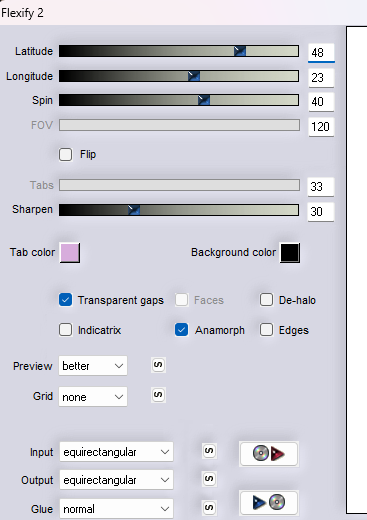This screenshot has width=367, height=520.
Task: Enable the Flip checkbox
Action: point(65,154)
